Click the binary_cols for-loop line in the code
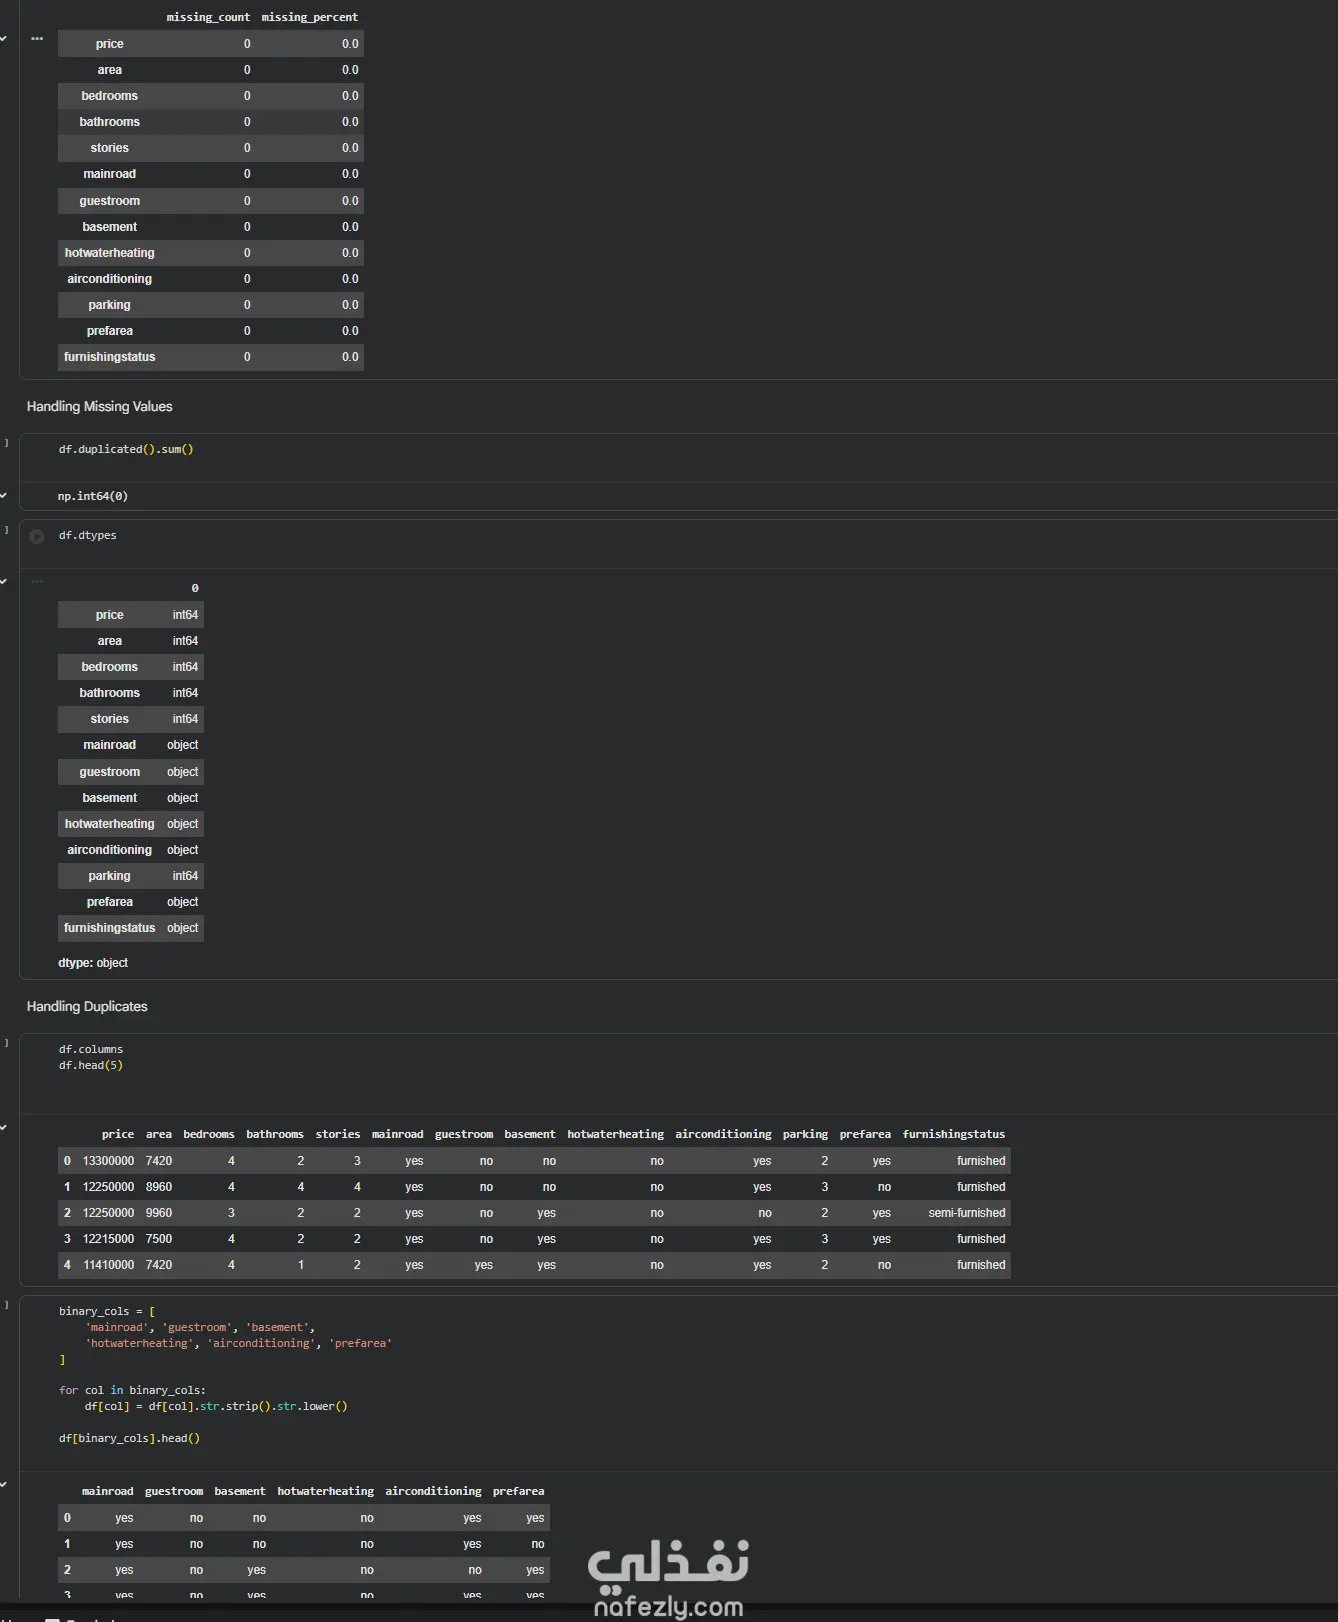1338x1622 pixels. (x=132, y=1390)
